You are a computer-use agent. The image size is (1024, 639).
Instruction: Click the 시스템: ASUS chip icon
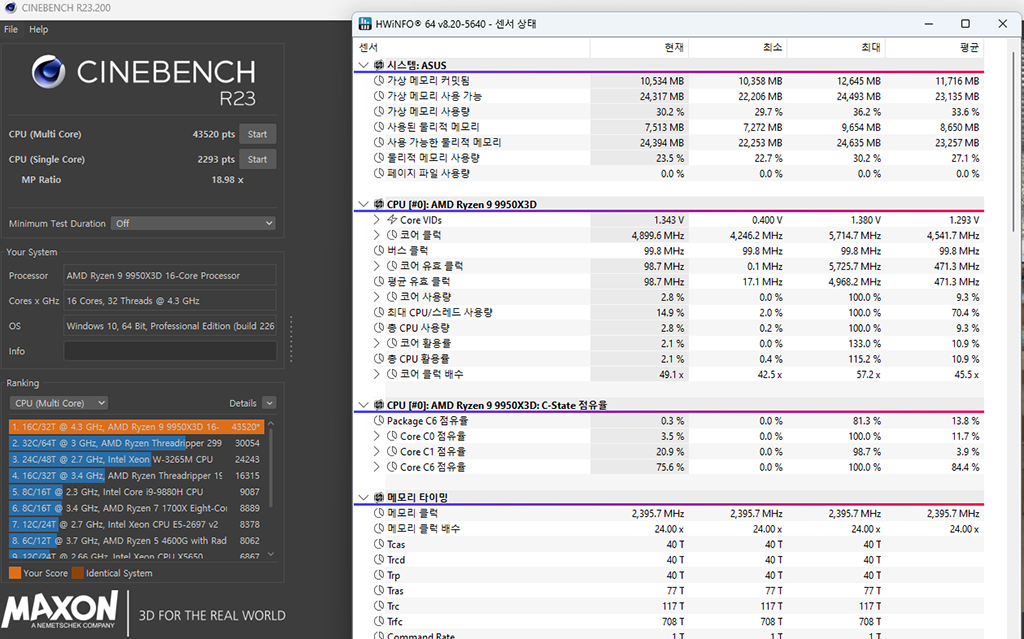(x=379, y=65)
